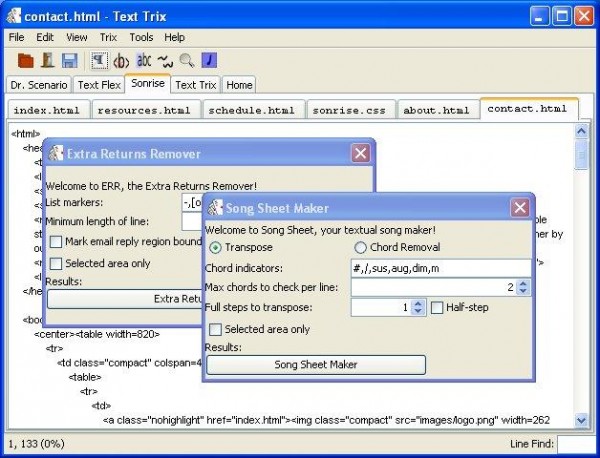This screenshot has height=458, width=600.
Task: Close the Extra Returns Remover dialog
Action: [x=360, y=153]
